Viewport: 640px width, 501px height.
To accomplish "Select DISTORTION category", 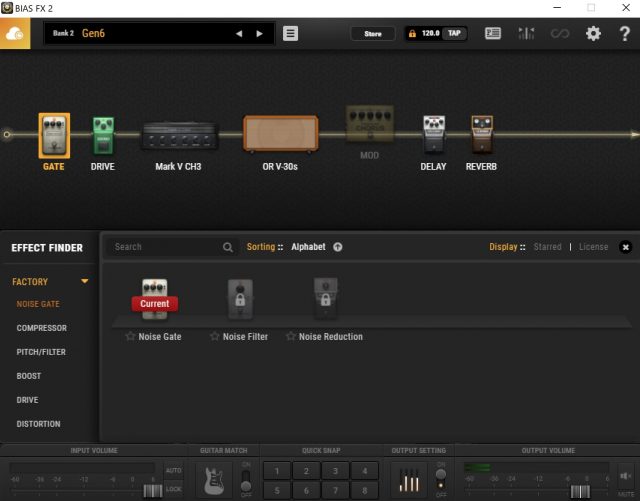I will point(38,424).
